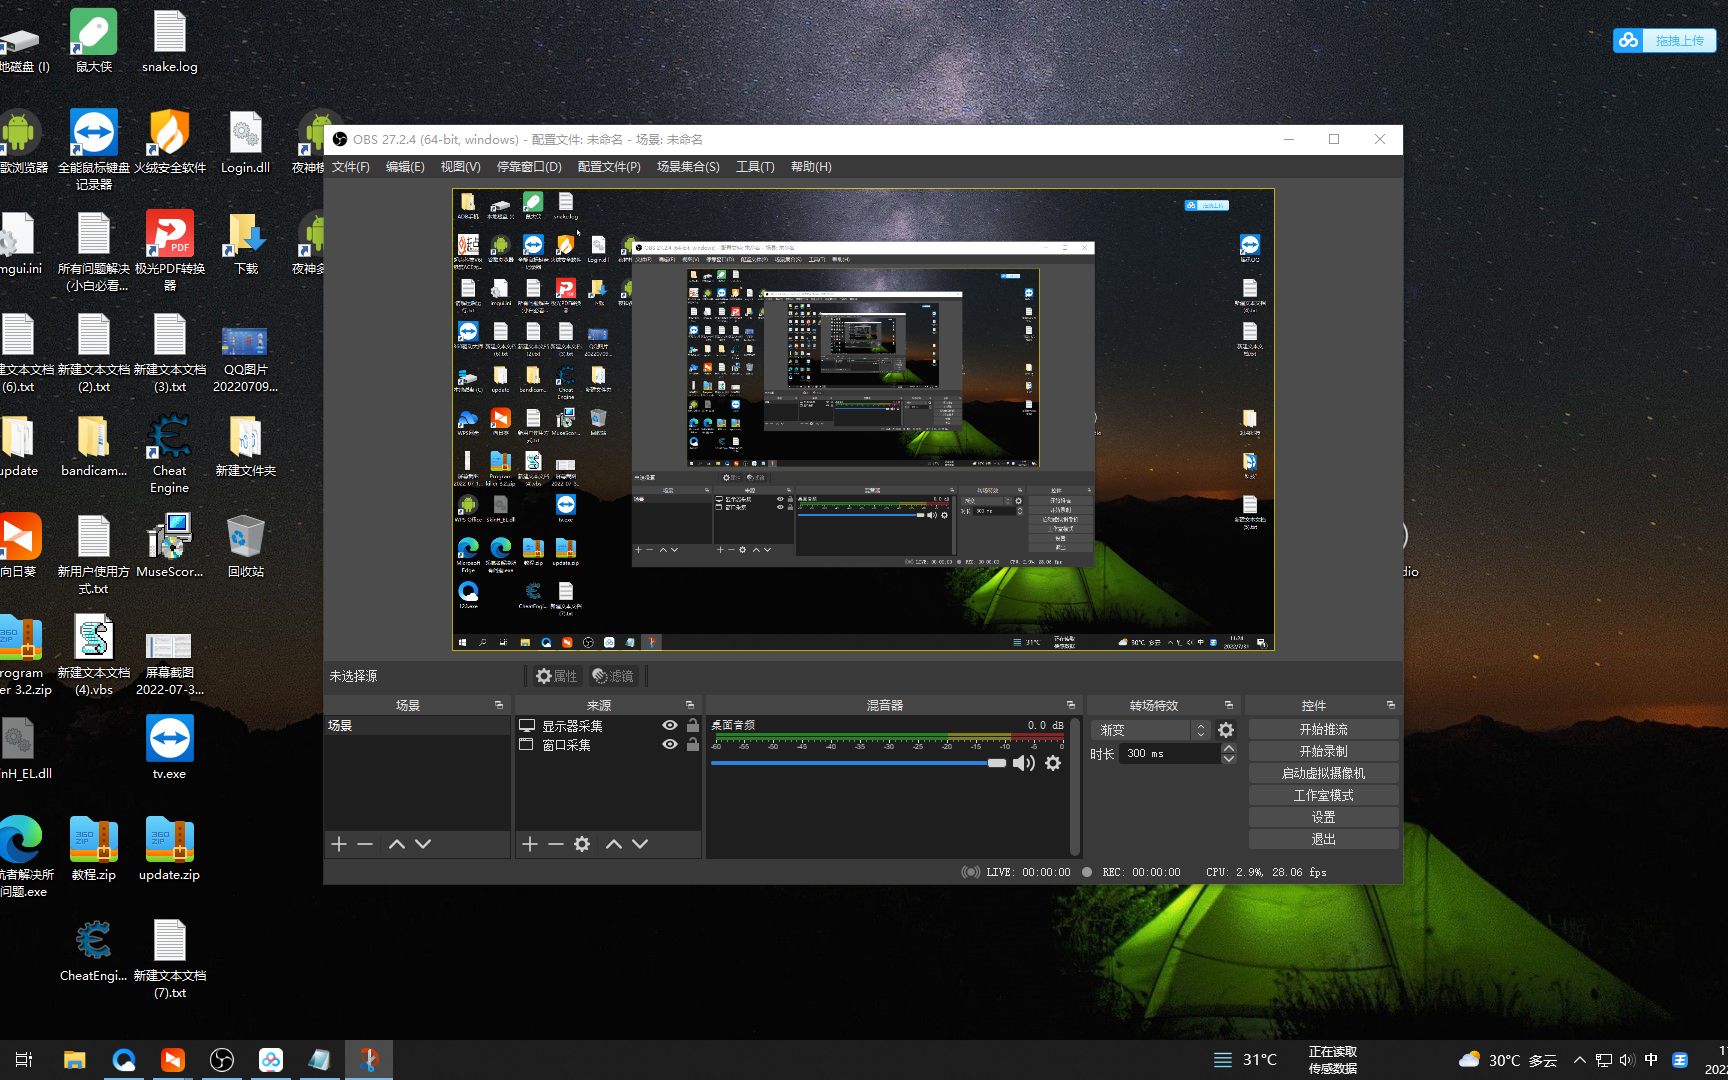
Task: Add a new scene with plus icon
Action: [339, 844]
